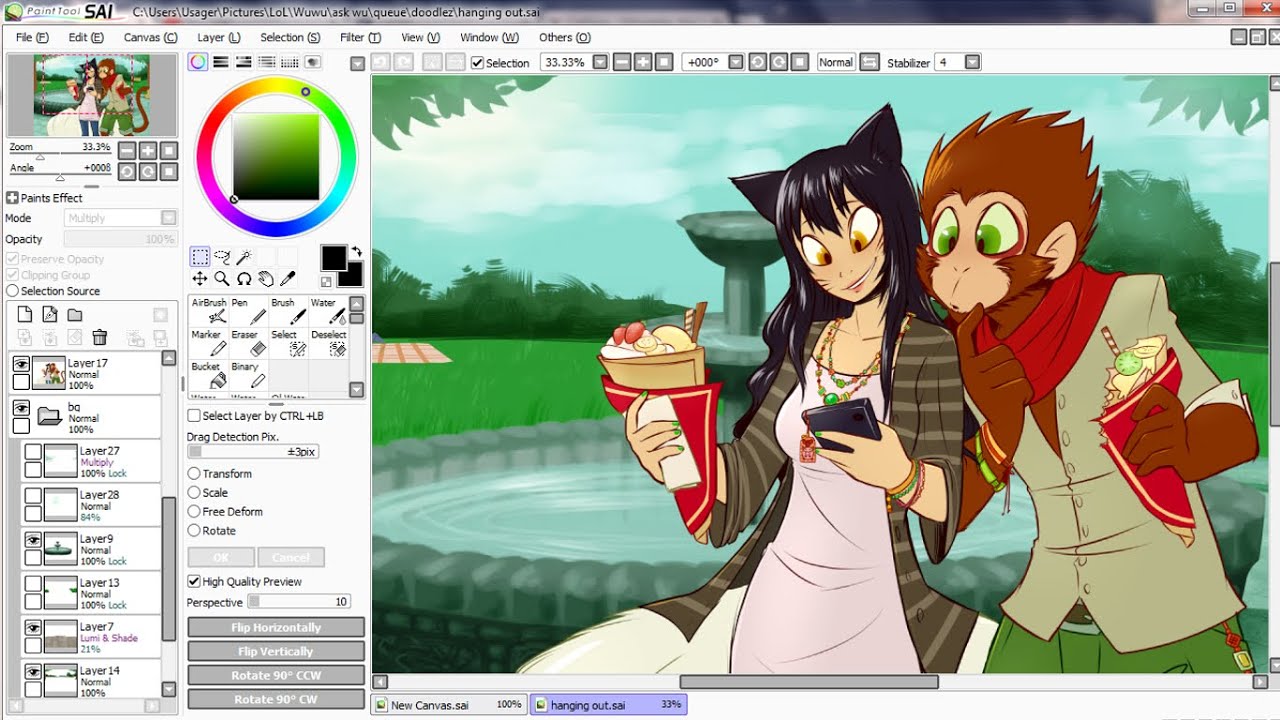Hide Layer7 using its eye icon
Viewport: 1280px width, 720px height.
[x=33, y=627]
